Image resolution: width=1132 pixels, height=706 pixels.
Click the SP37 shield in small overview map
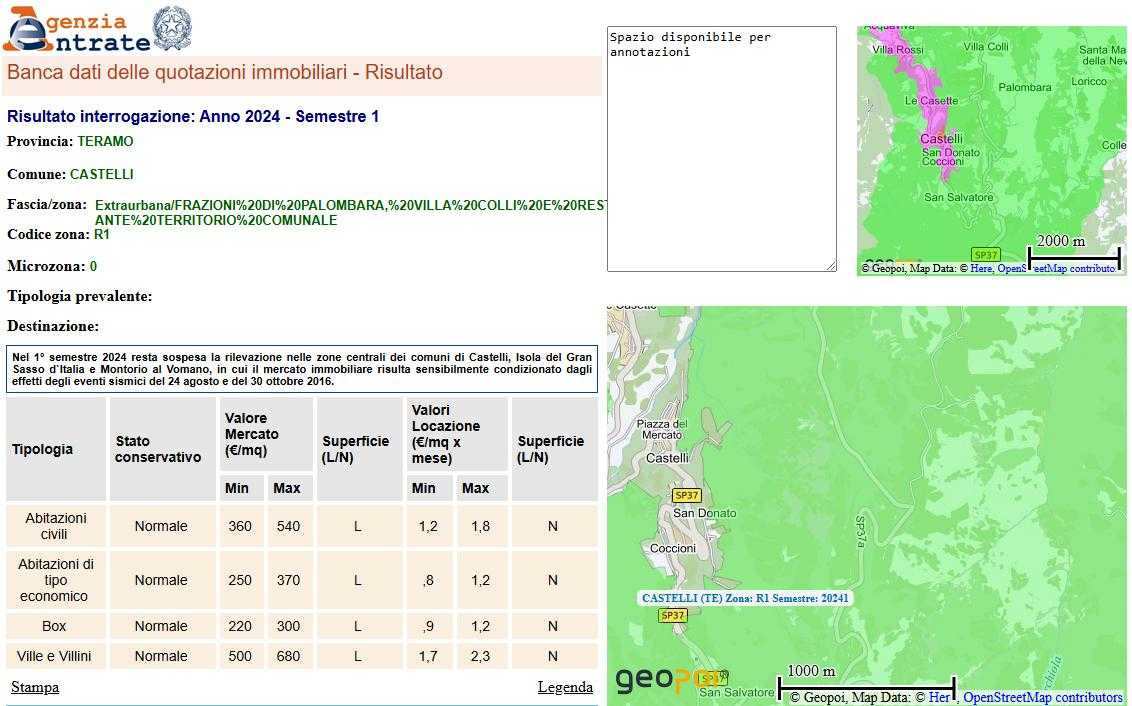(985, 255)
